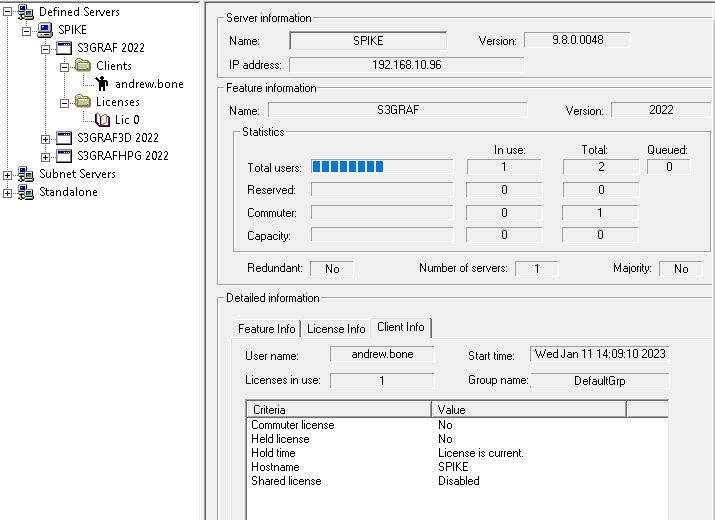
Task: Select Lic 0 license entry
Action: (127, 120)
